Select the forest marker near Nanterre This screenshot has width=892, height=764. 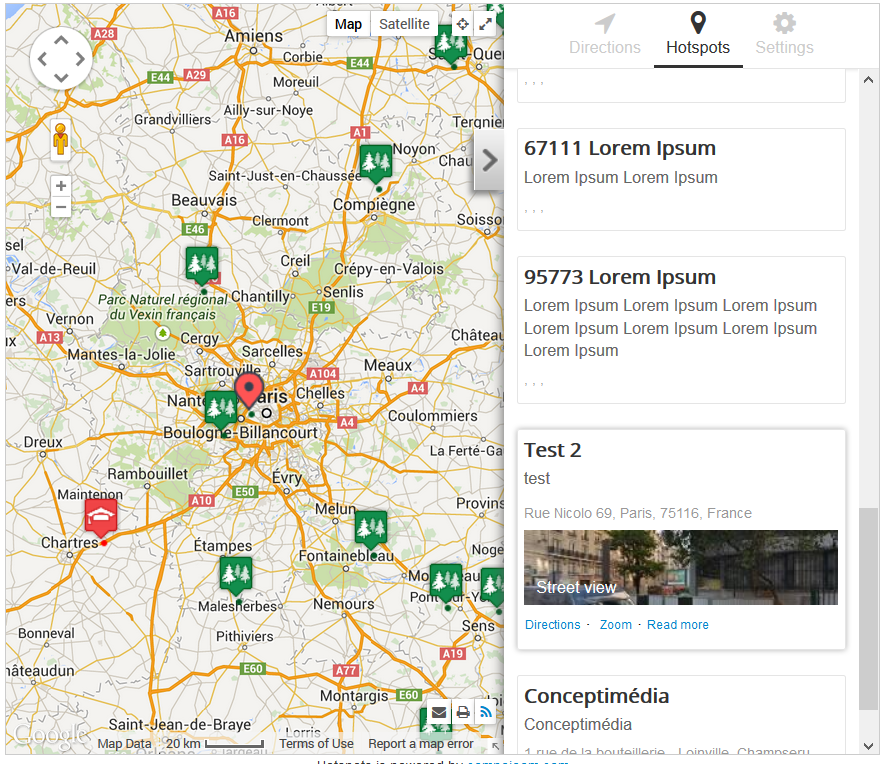pos(221,408)
